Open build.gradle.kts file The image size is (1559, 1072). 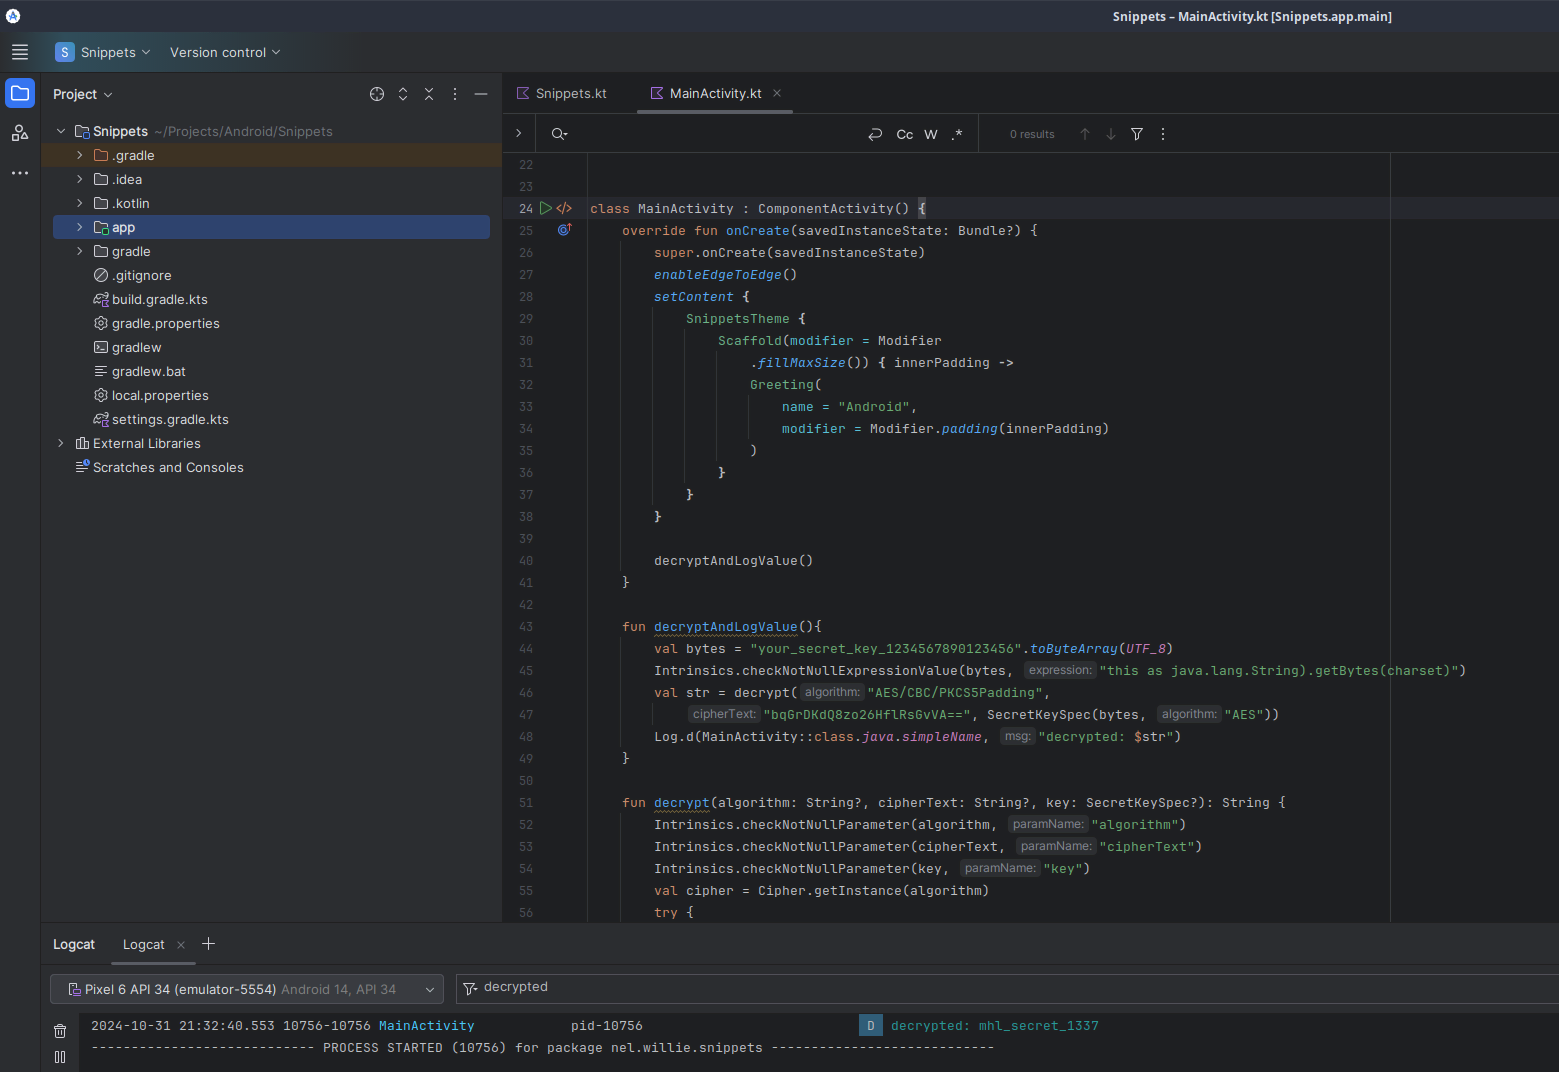[x=159, y=299]
